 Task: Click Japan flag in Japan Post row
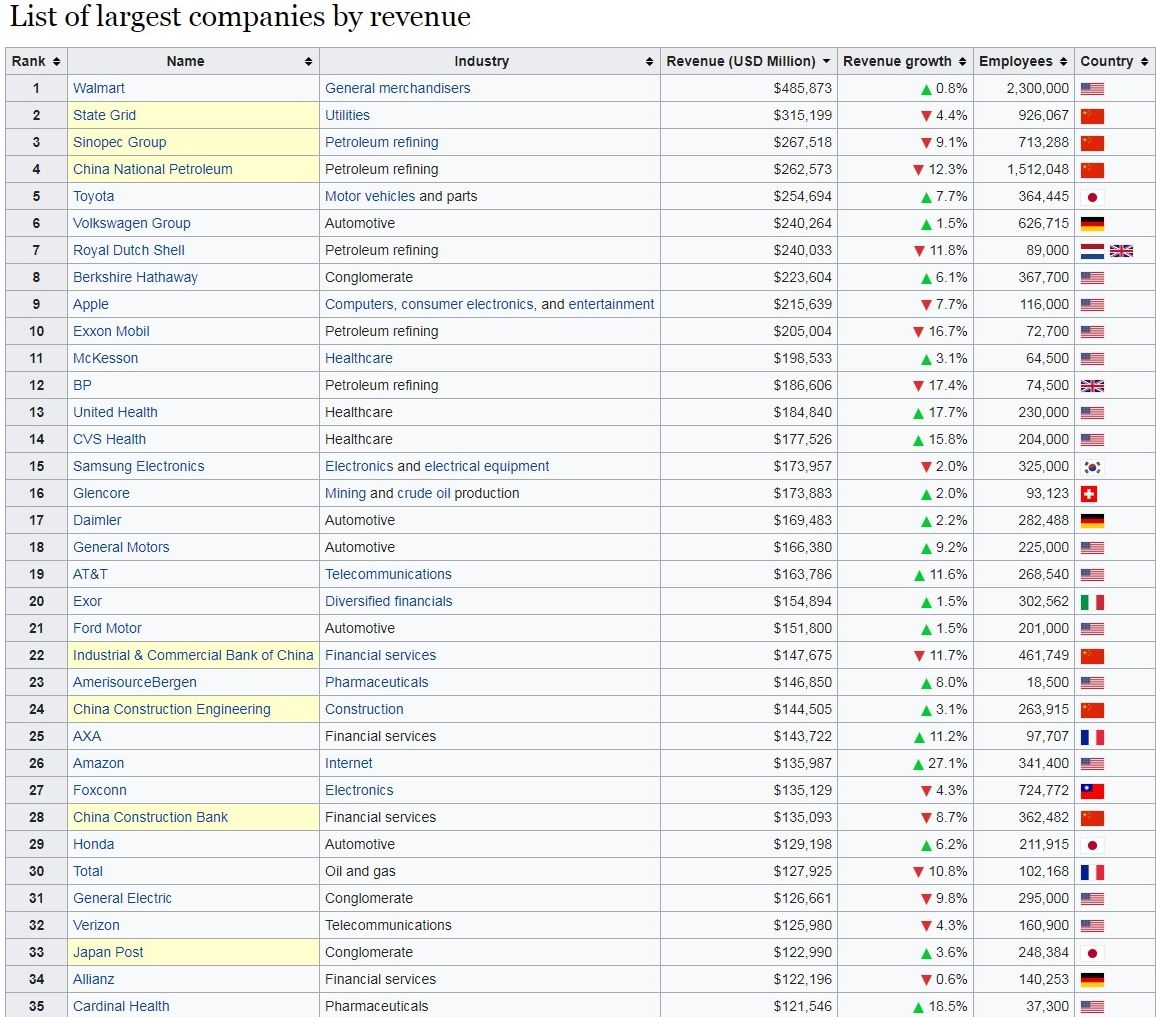pos(1092,954)
